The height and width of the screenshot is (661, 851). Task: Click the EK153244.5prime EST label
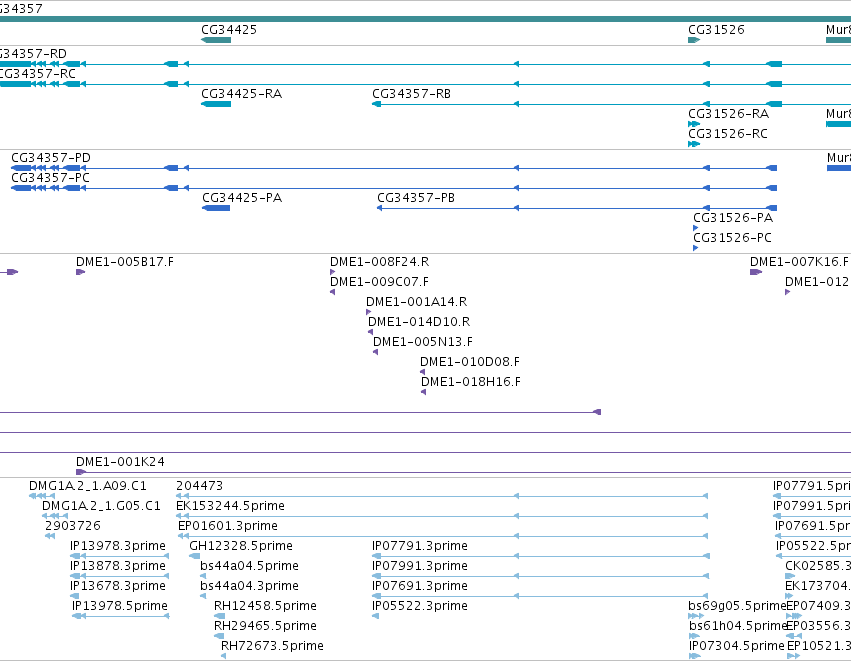tap(230, 506)
